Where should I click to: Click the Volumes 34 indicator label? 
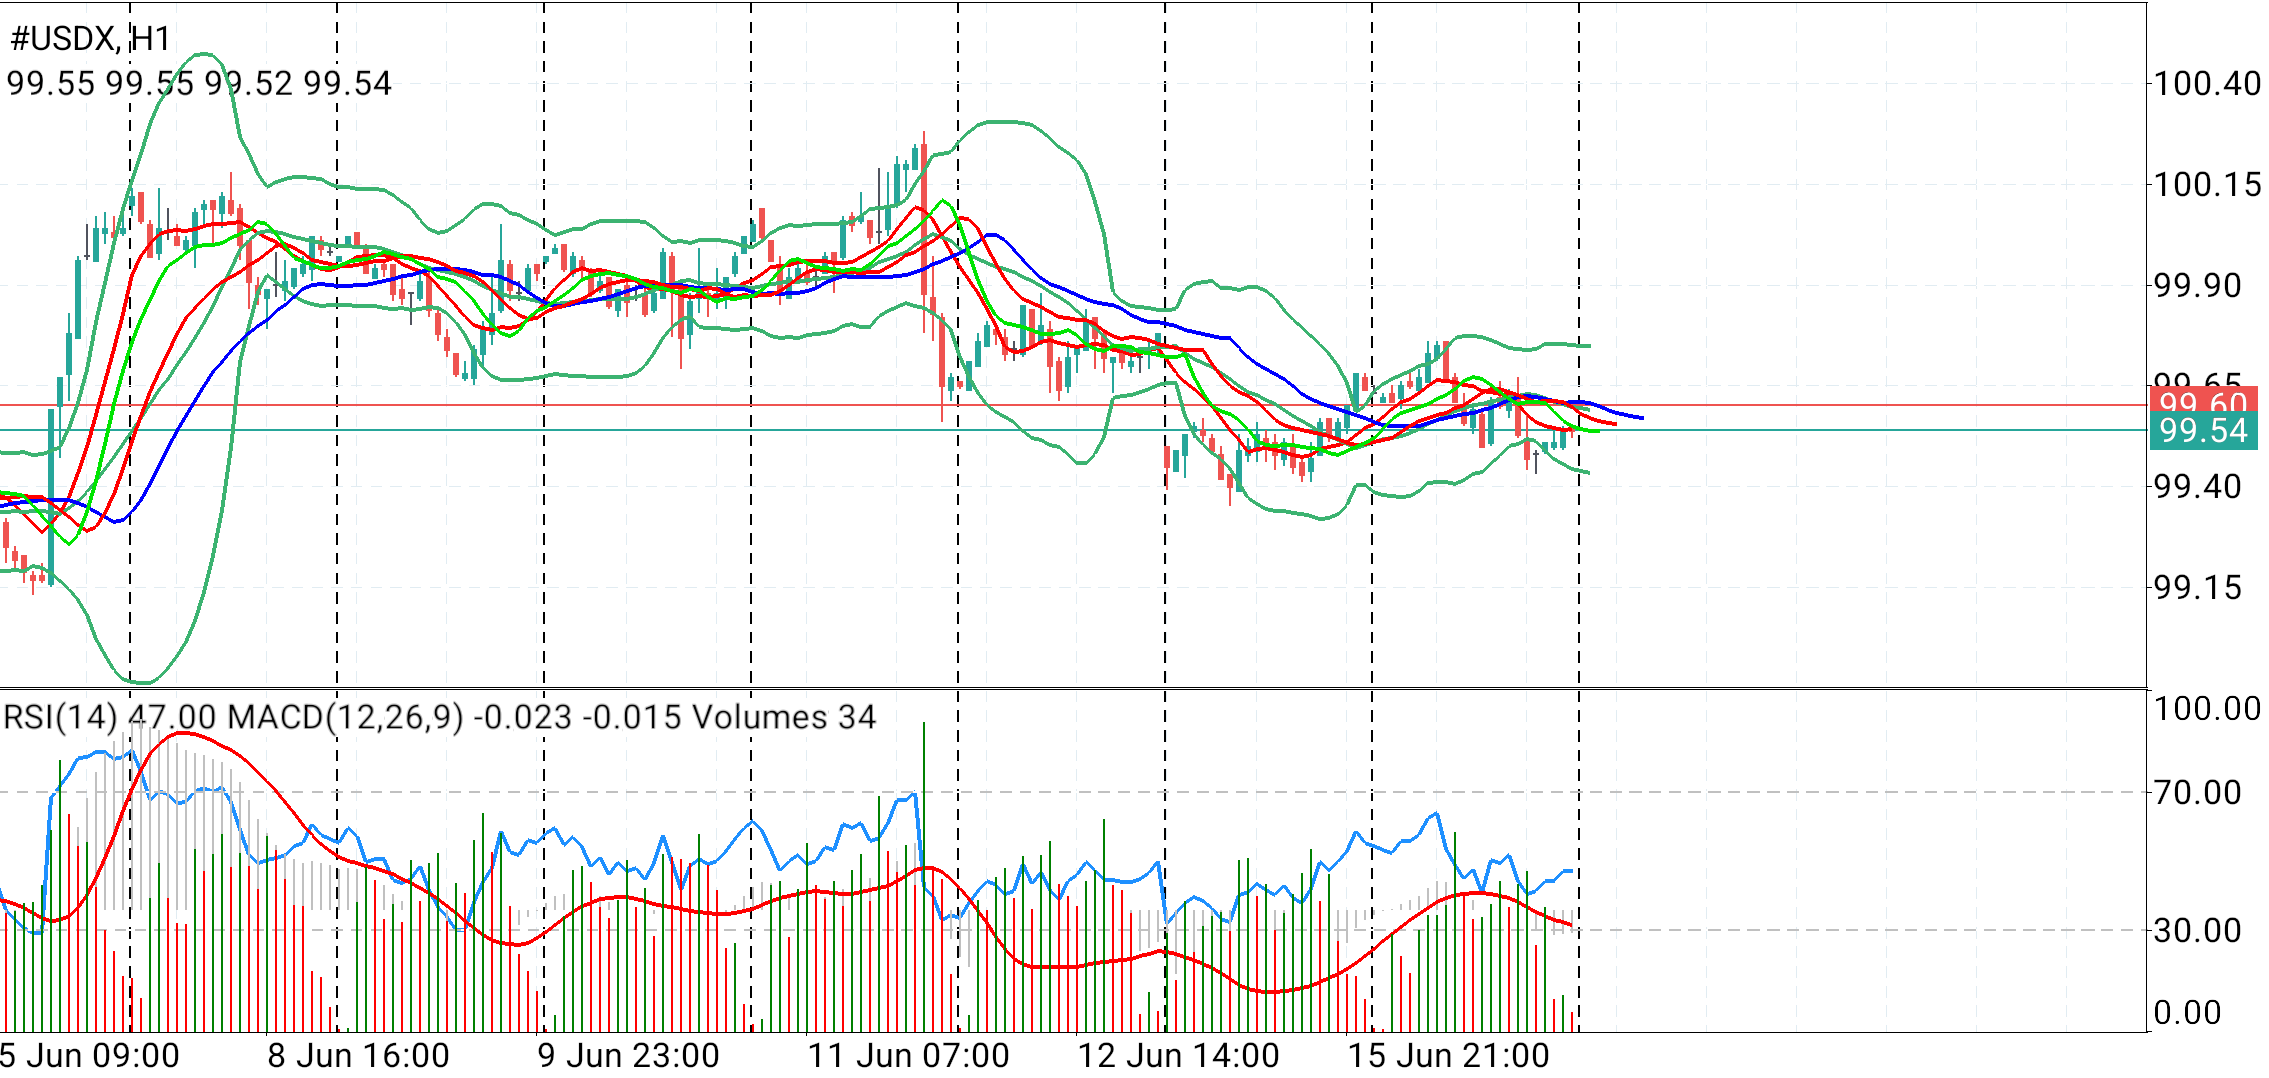pyautogui.click(x=784, y=717)
